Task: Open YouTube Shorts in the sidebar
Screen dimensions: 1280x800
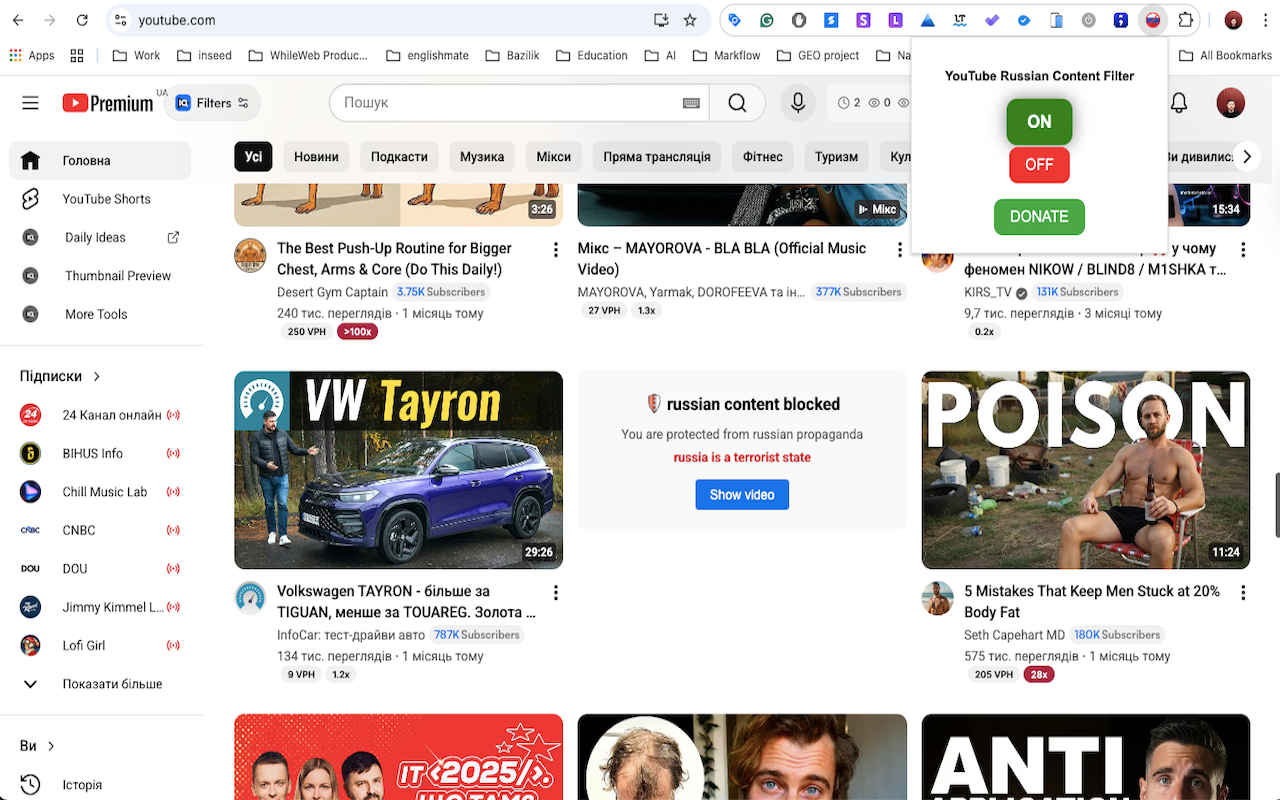Action: tap(100, 199)
